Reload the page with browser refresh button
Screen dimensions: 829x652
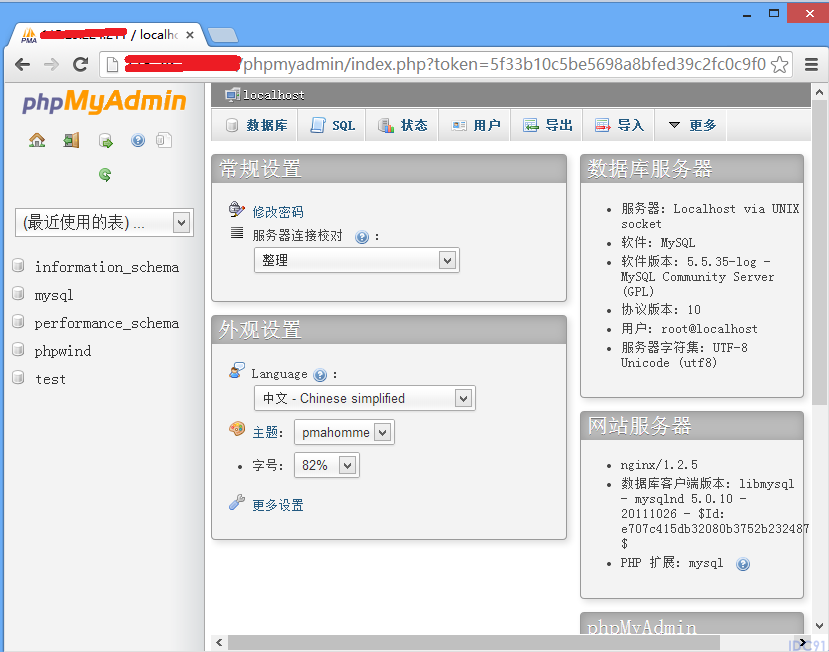coord(80,65)
